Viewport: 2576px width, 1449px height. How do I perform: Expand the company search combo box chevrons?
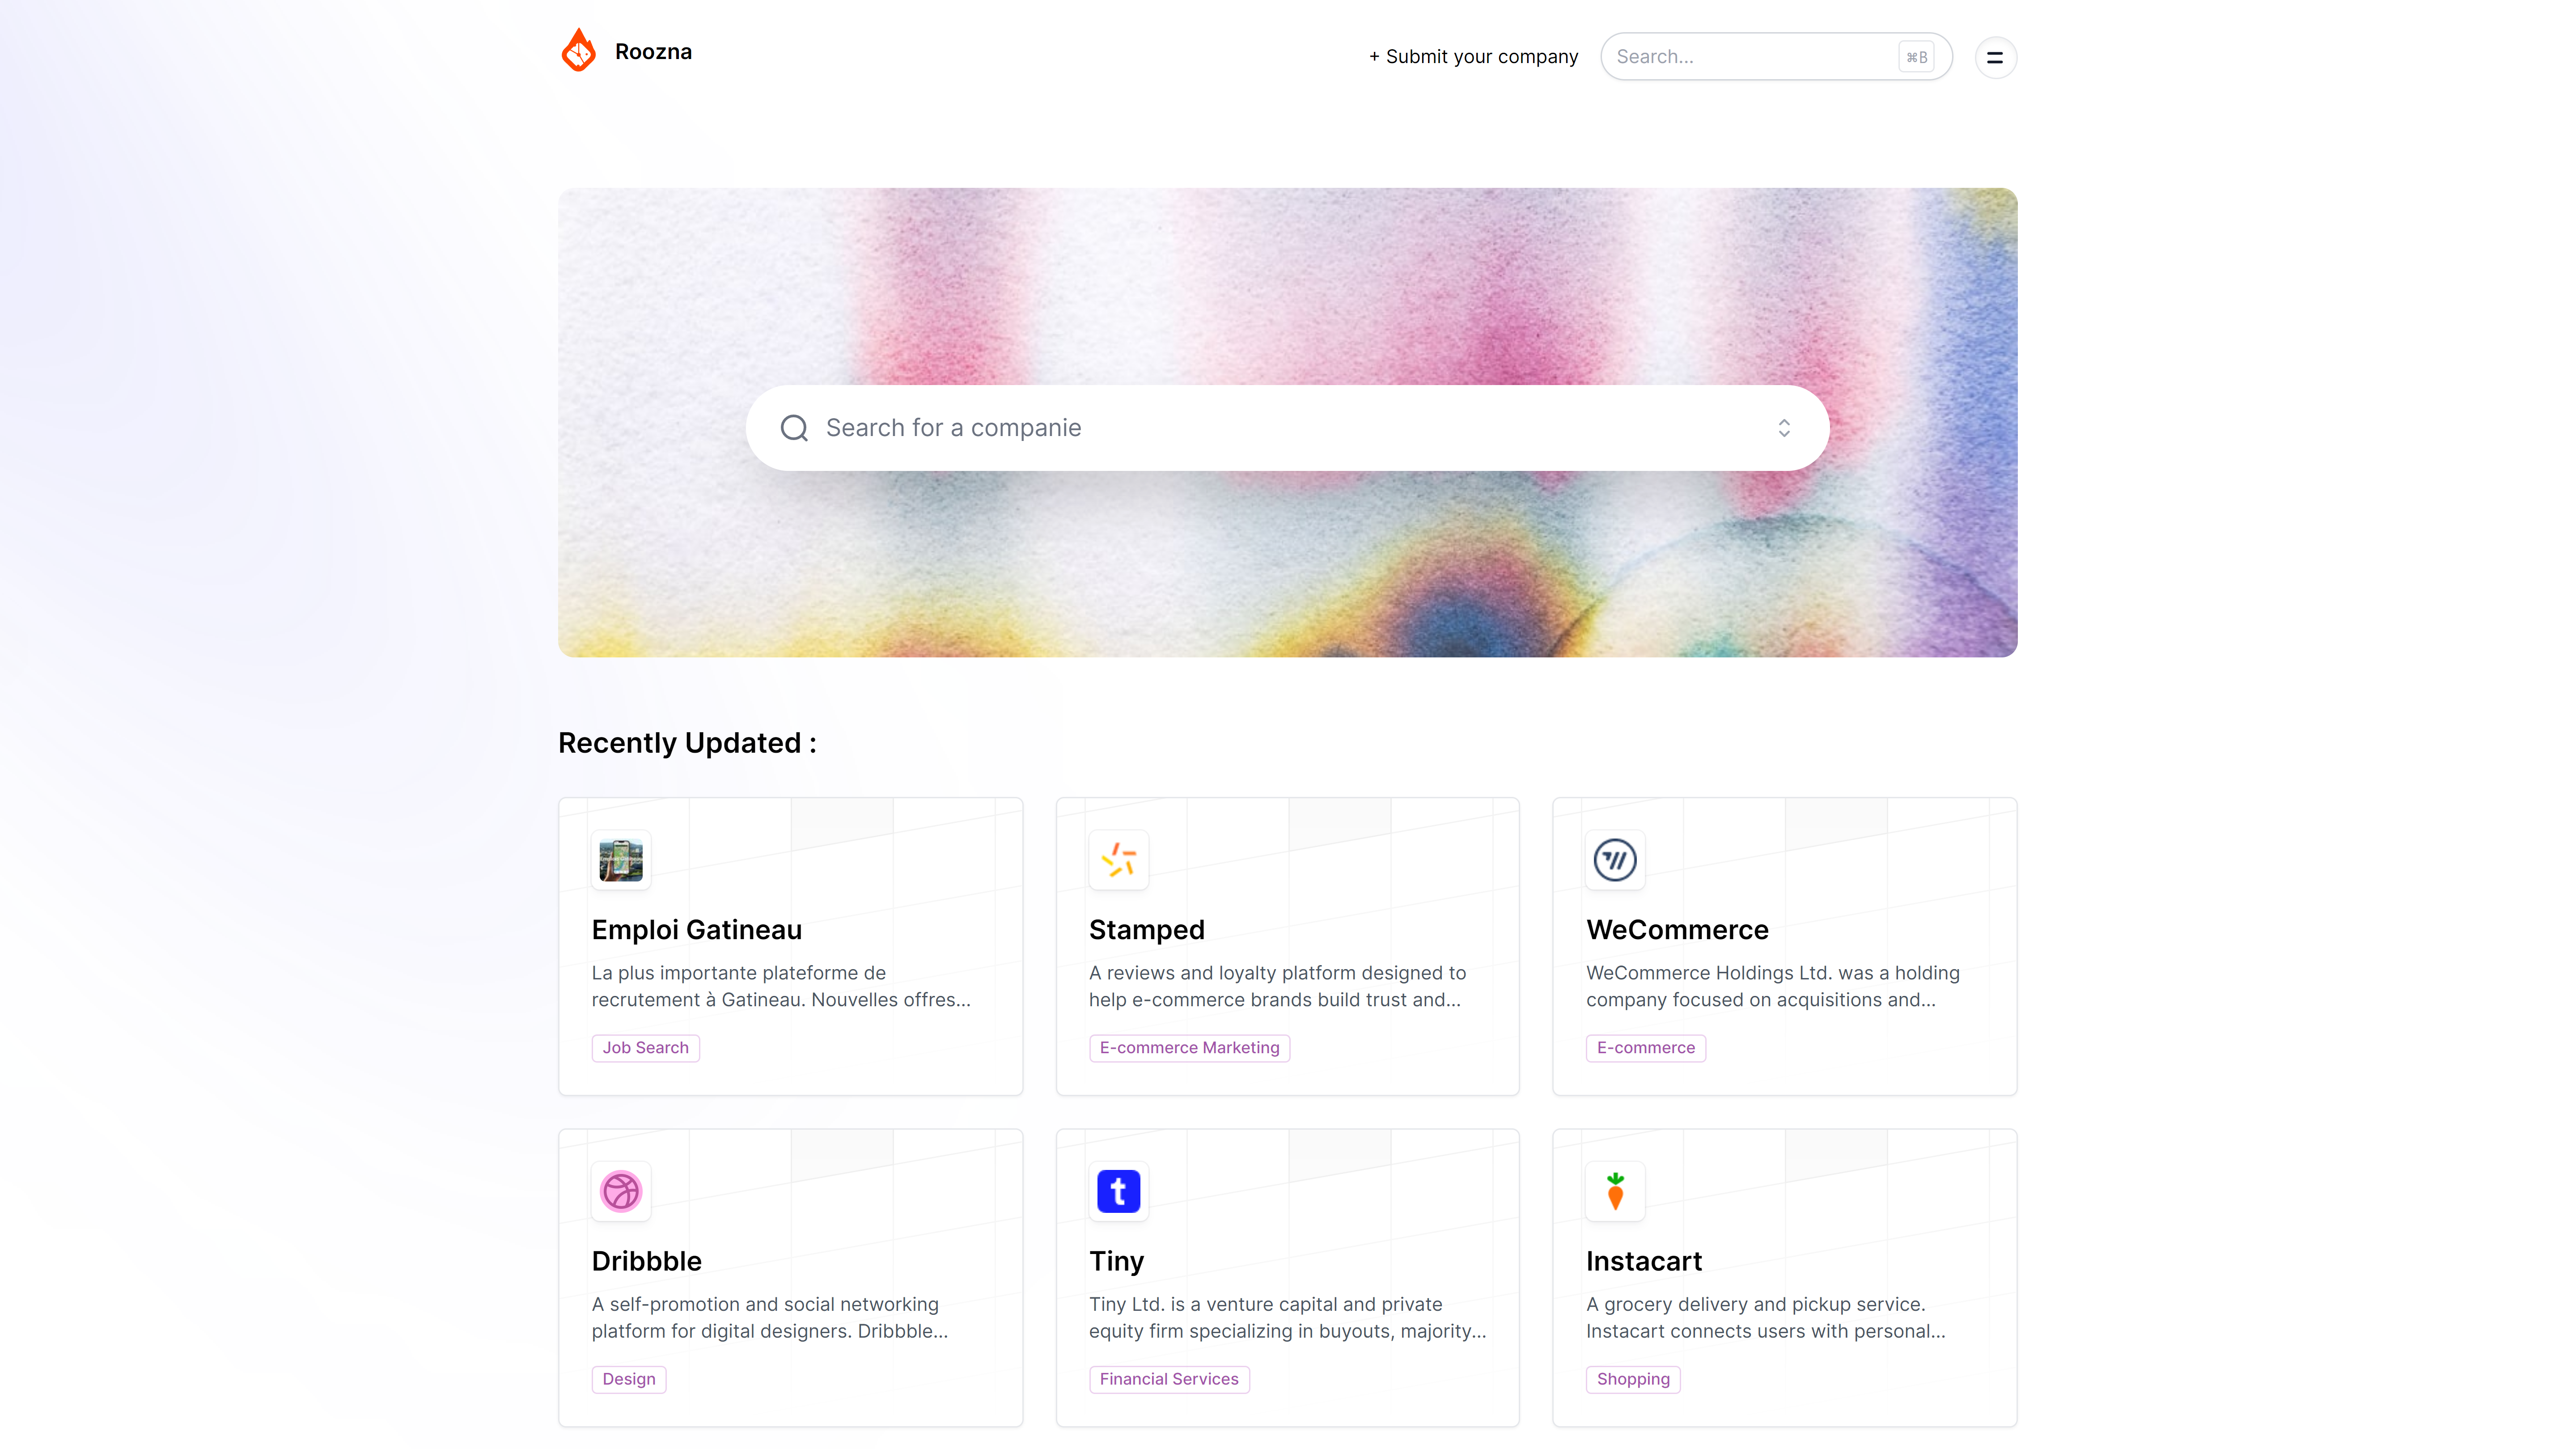1784,428
